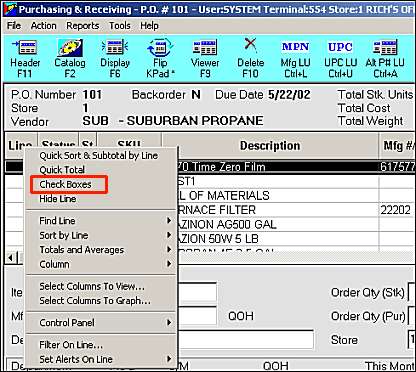Expand the Column submenu
416x372 pixels.
point(100,264)
